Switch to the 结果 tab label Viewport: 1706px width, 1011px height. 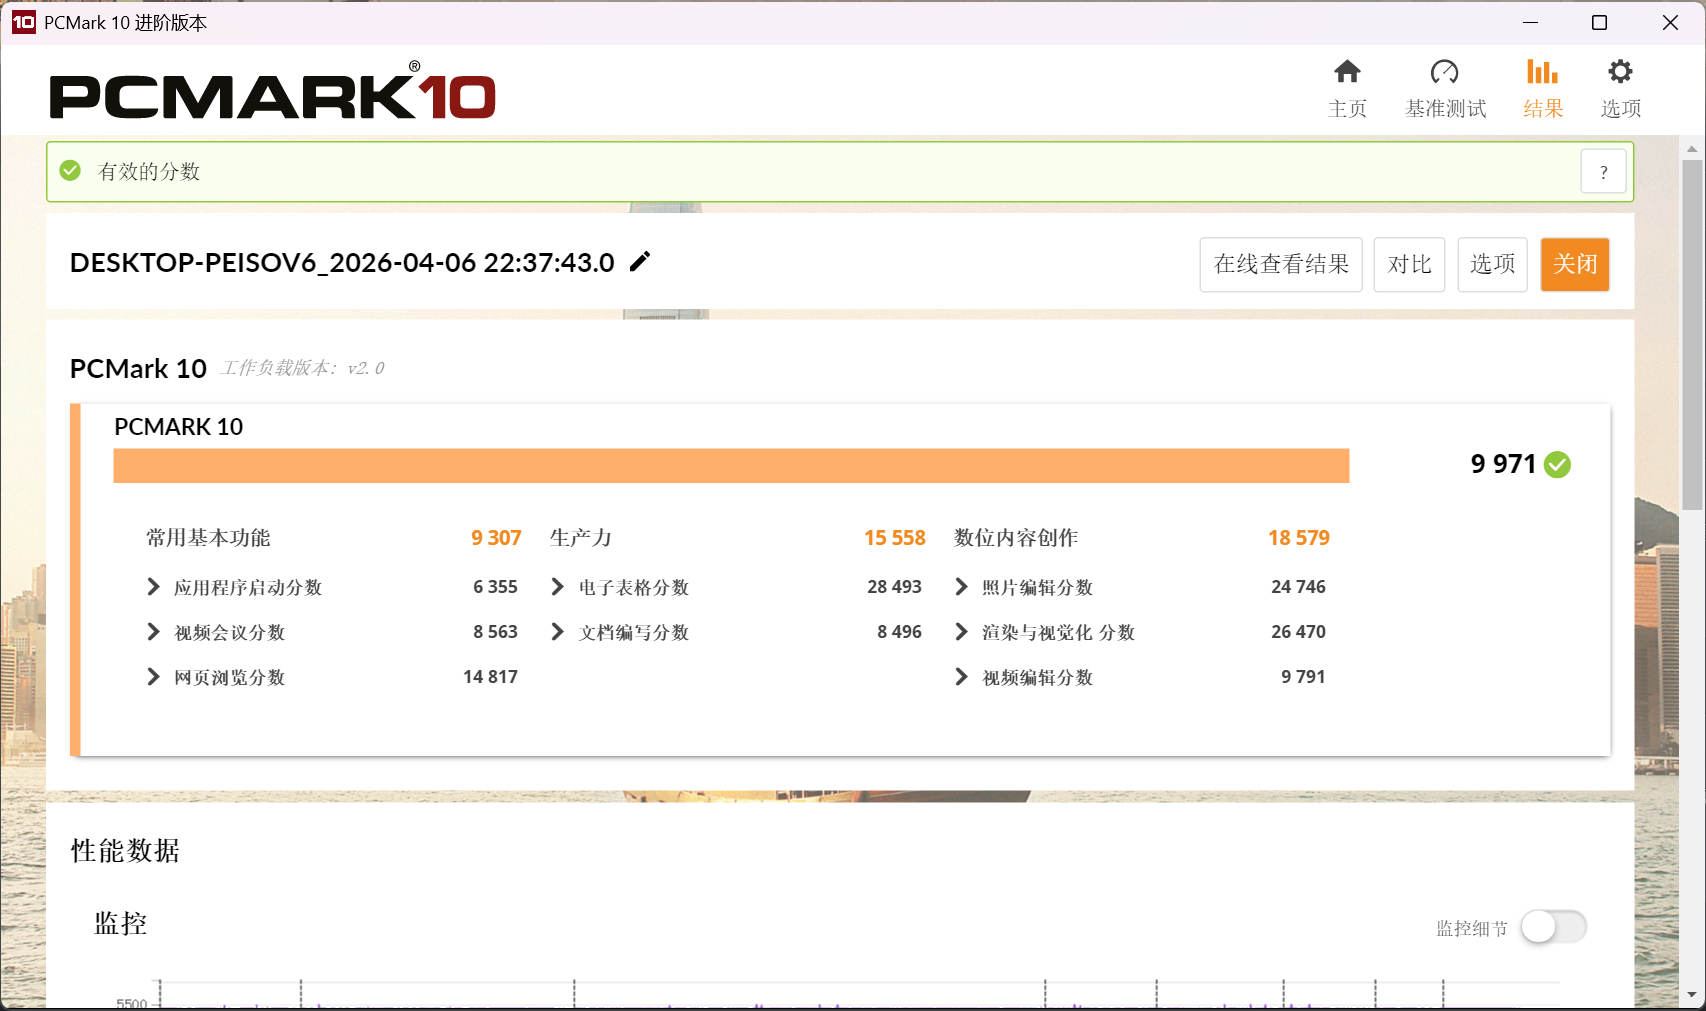[x=1542, y=108]
